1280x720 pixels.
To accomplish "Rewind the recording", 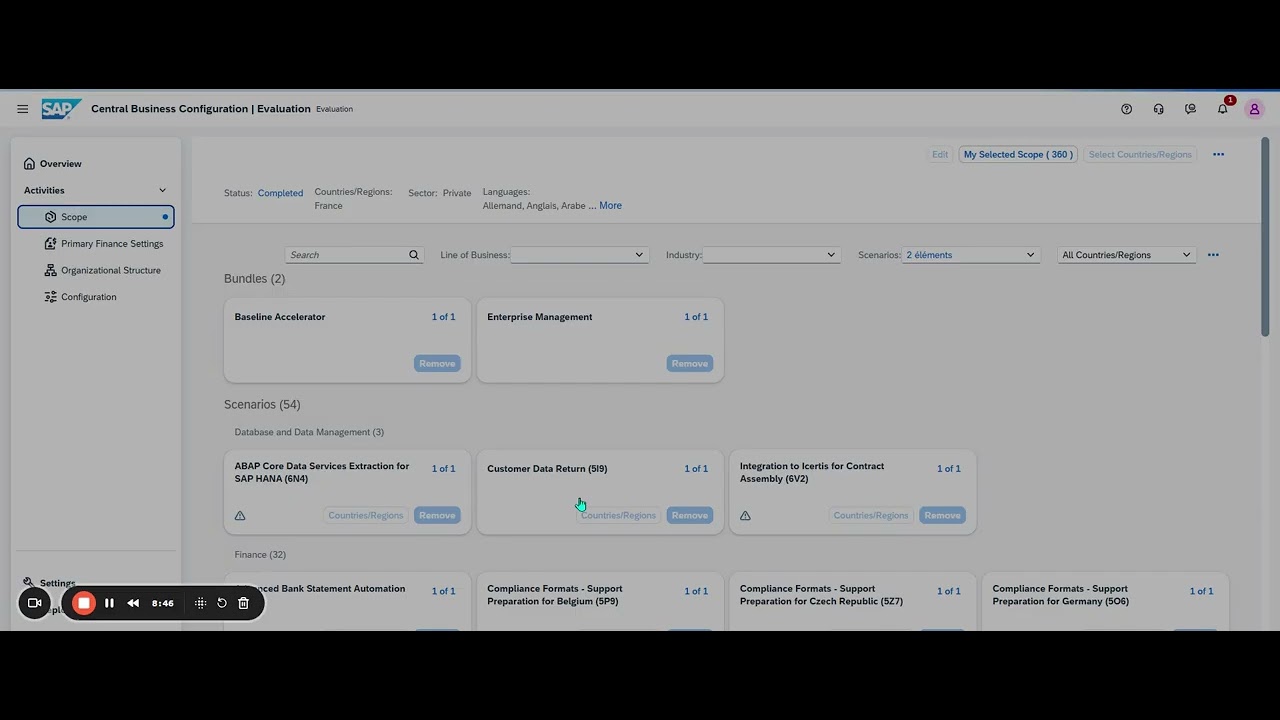I will [x=133, y=603].
